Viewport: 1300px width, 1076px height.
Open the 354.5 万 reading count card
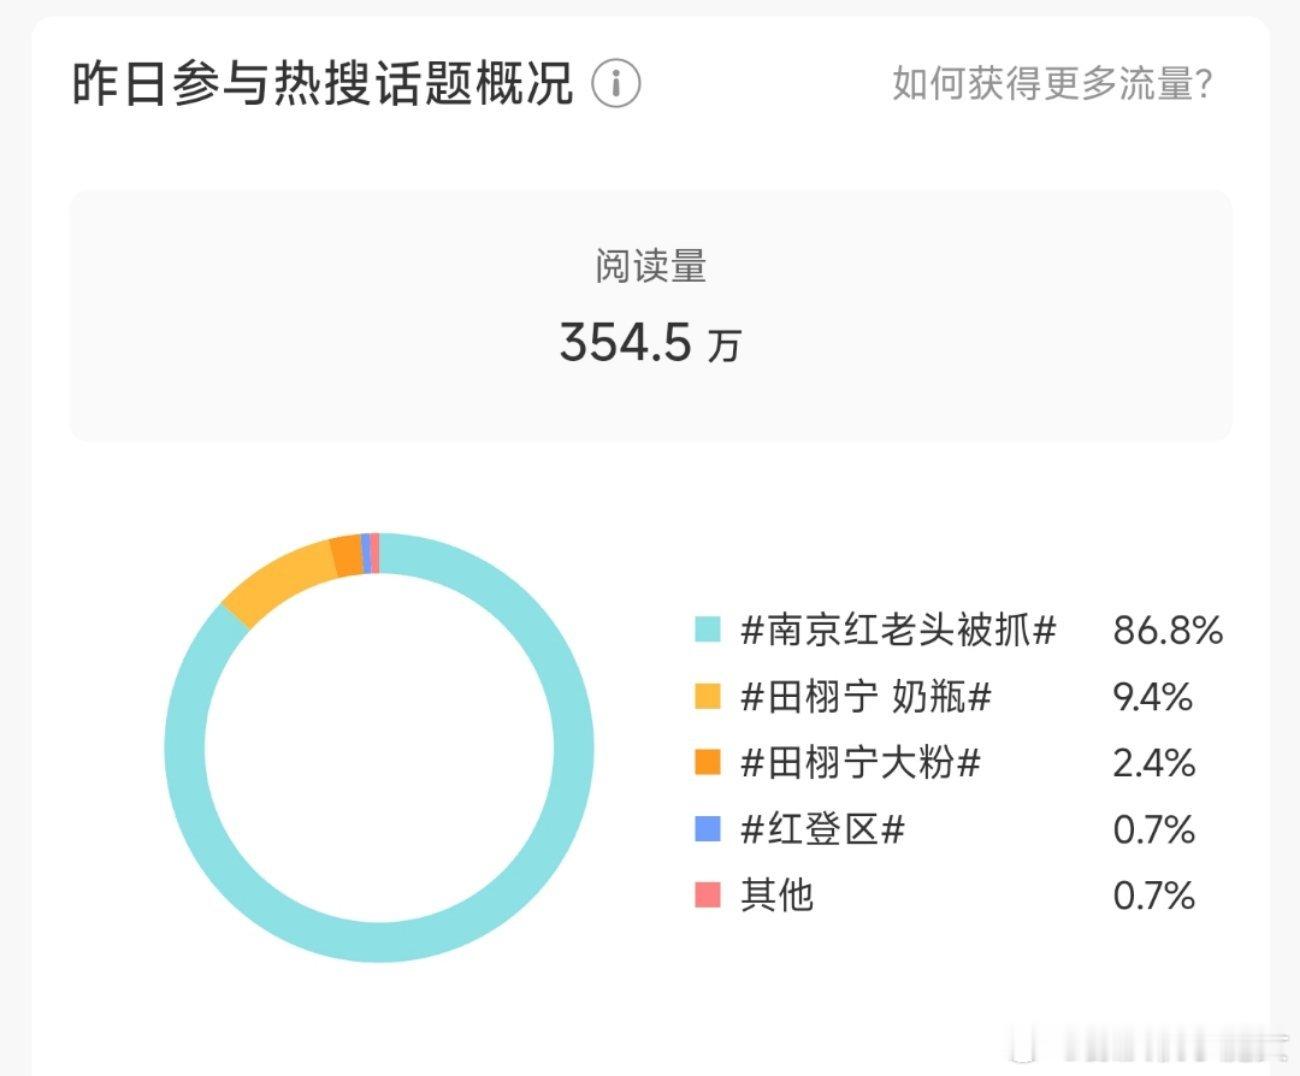pos(650,316)
